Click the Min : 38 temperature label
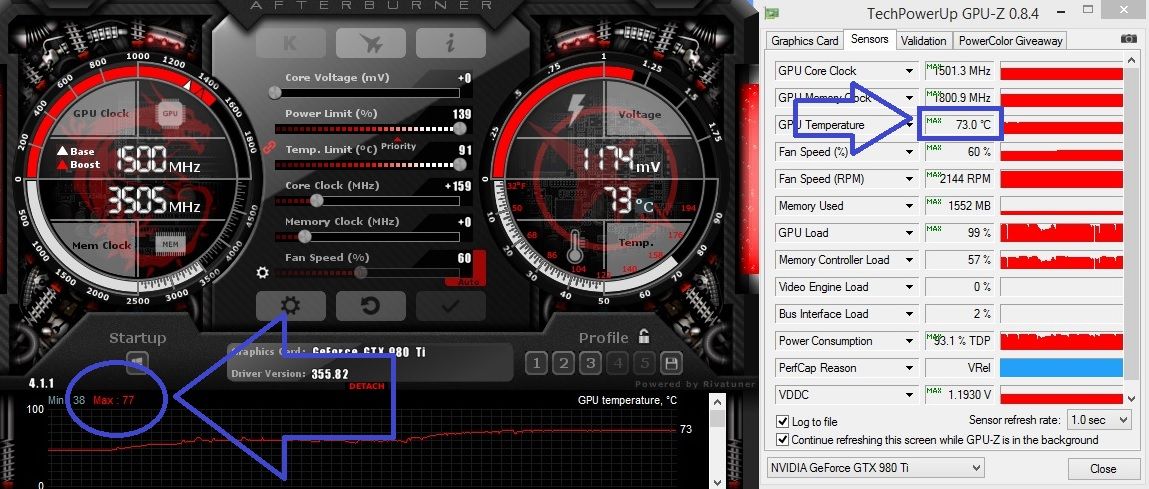Screen dimensions: 1149x489 (67, 400)
